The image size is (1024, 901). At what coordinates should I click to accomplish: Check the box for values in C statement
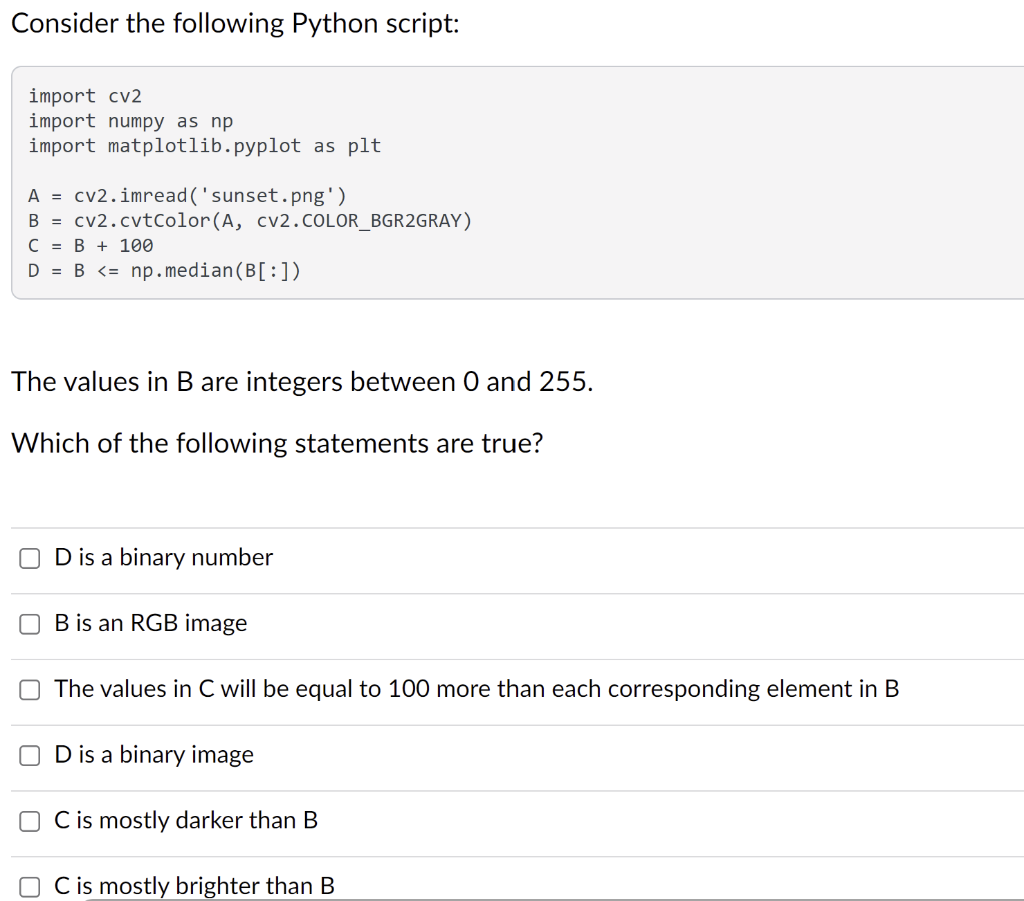(x=29, y=689)
